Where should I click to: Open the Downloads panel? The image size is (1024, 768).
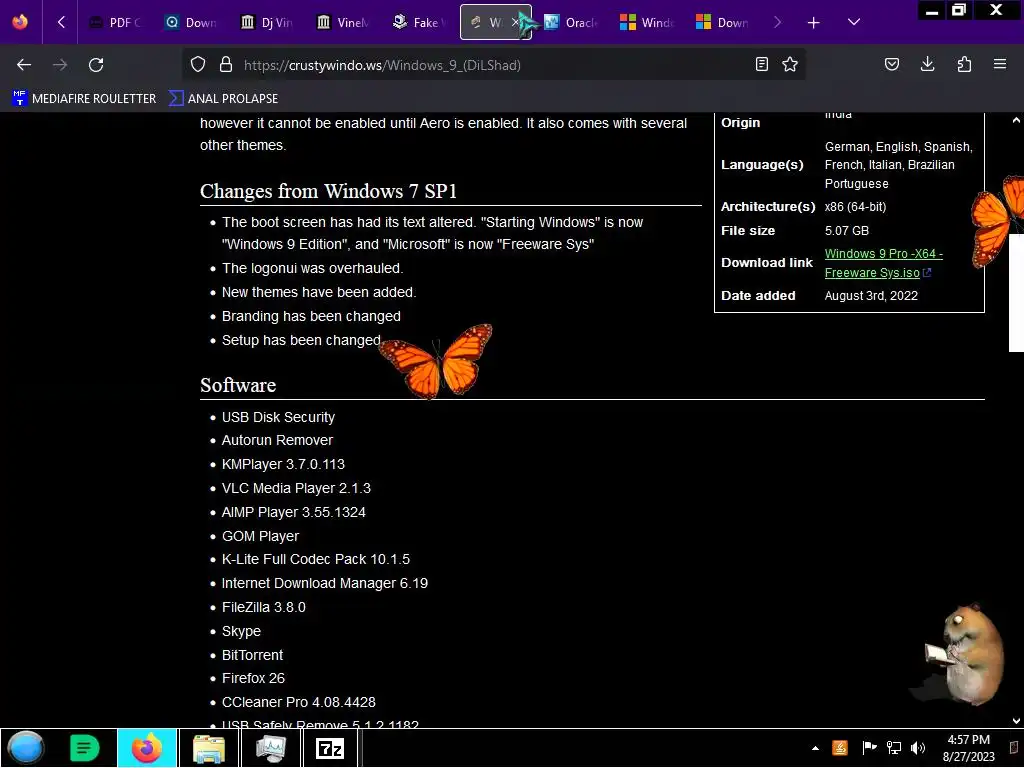pyautogui.click(x=927, y=64)
